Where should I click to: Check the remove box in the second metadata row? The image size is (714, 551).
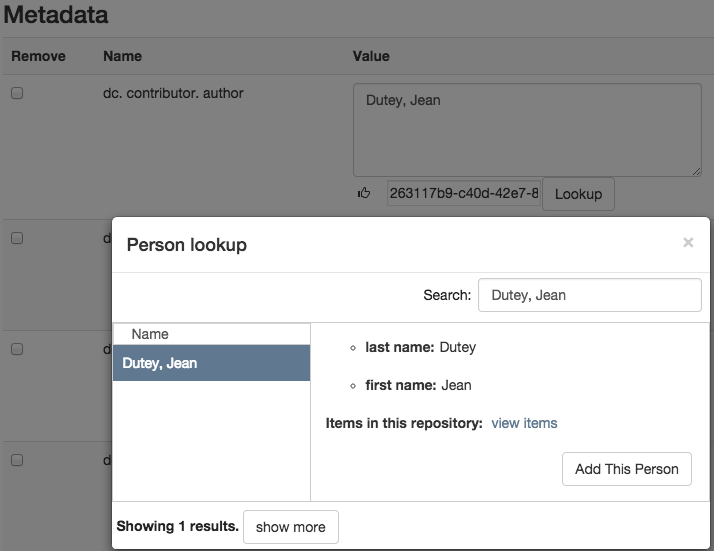pyautogui.click(x=17, y=238)
